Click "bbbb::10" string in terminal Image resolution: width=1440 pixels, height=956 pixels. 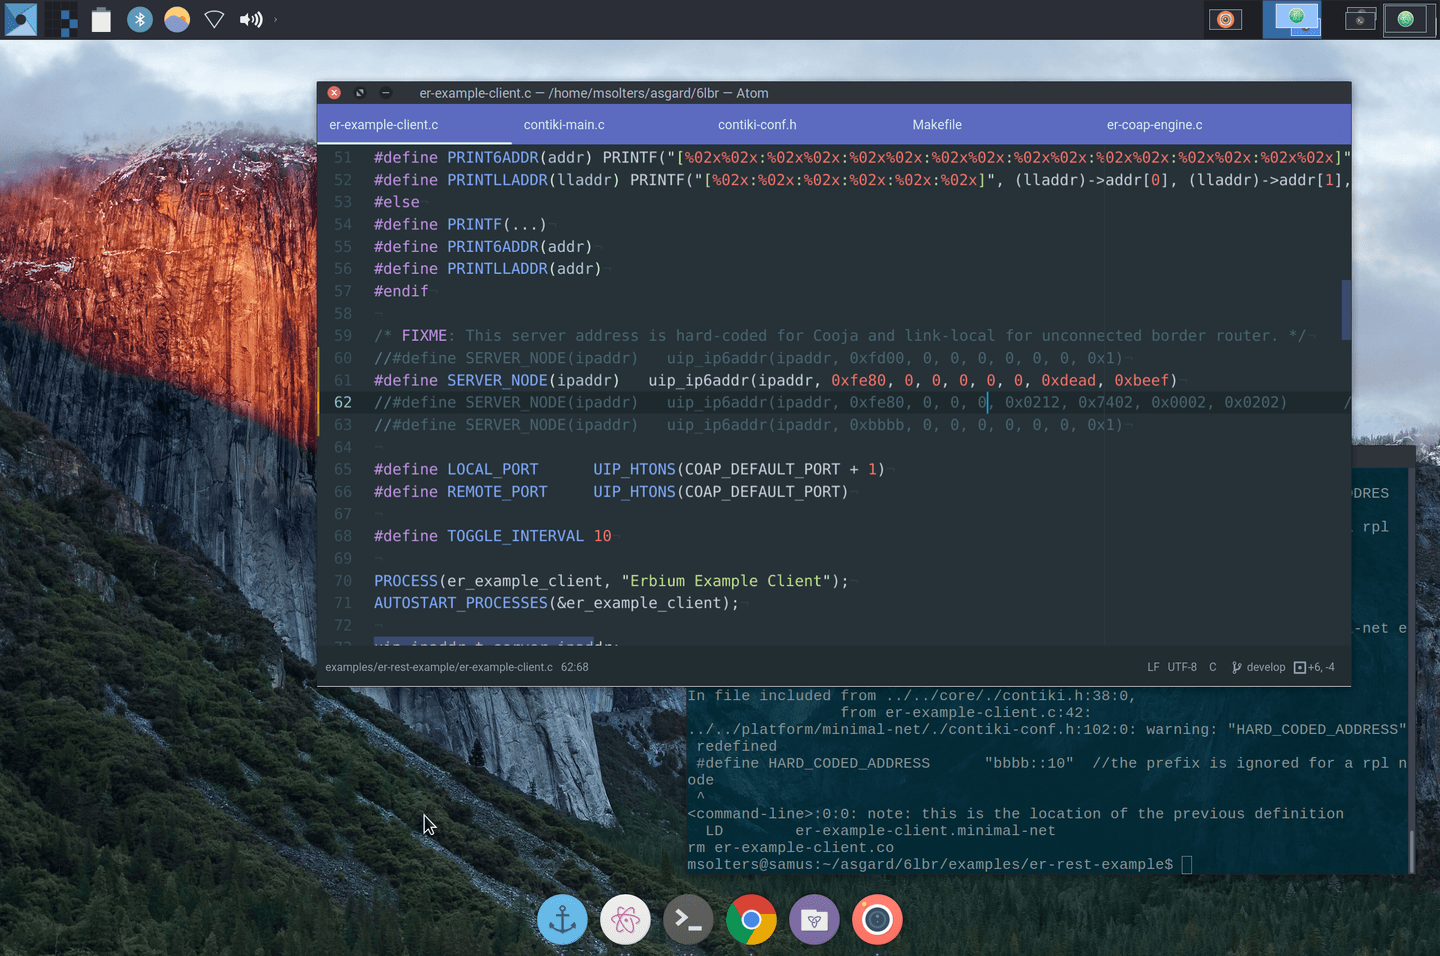1029,763
